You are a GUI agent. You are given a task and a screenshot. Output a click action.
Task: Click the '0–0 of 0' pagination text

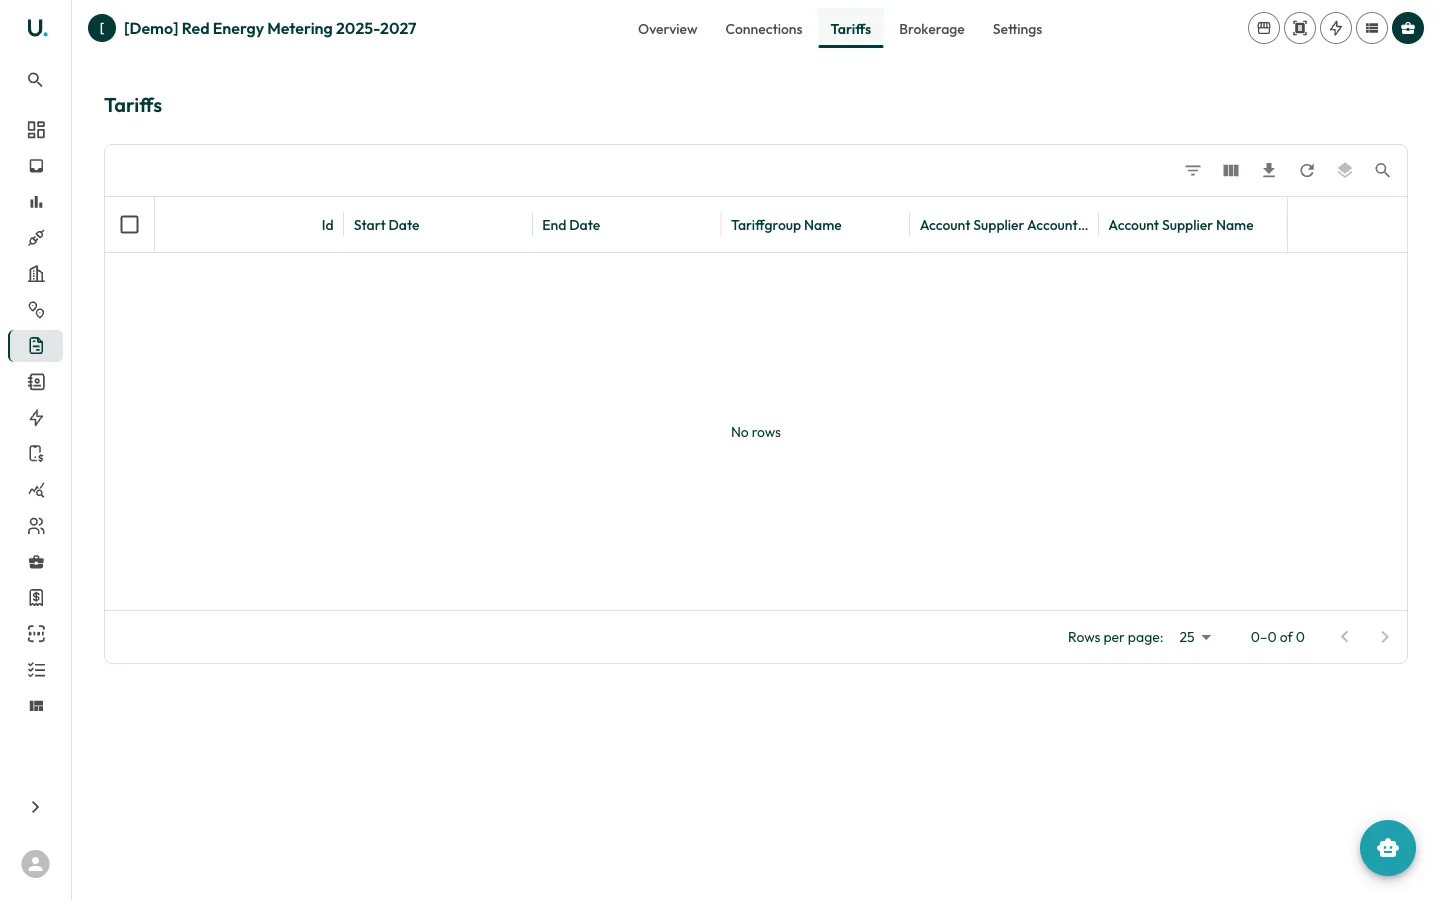click(1278, 637)
